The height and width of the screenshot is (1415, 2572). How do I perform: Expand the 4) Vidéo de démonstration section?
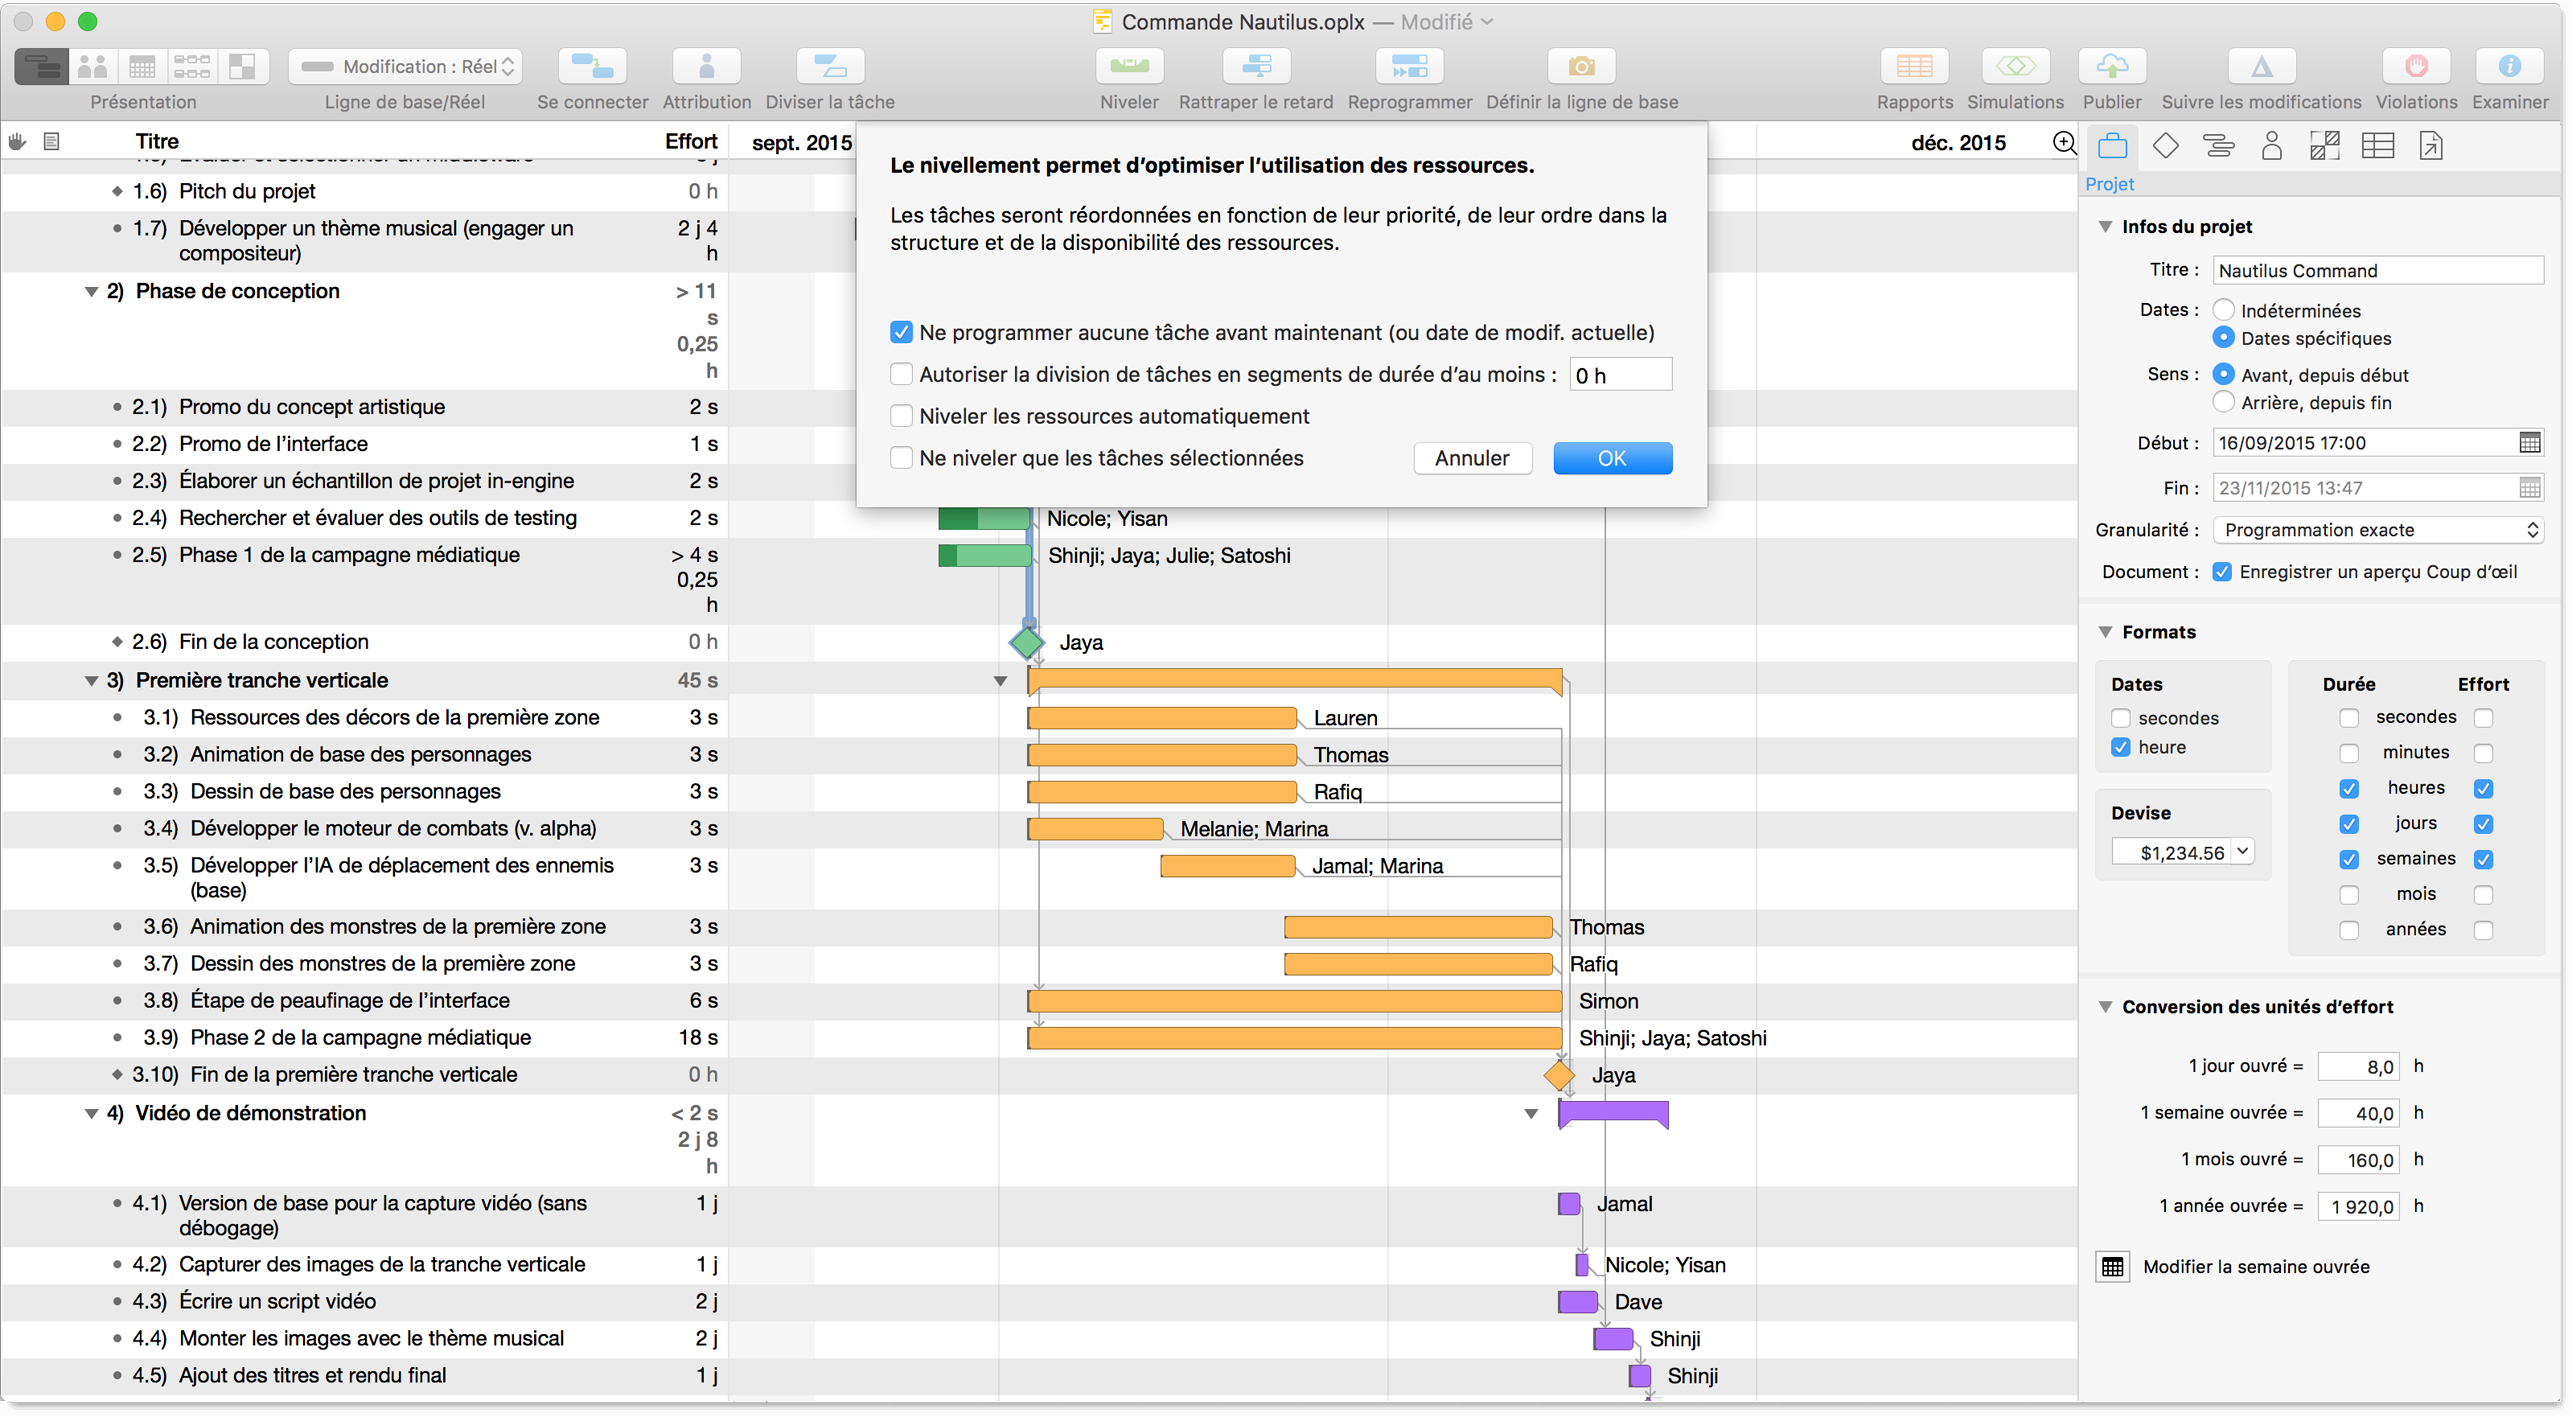click(x=89, y=1114)
